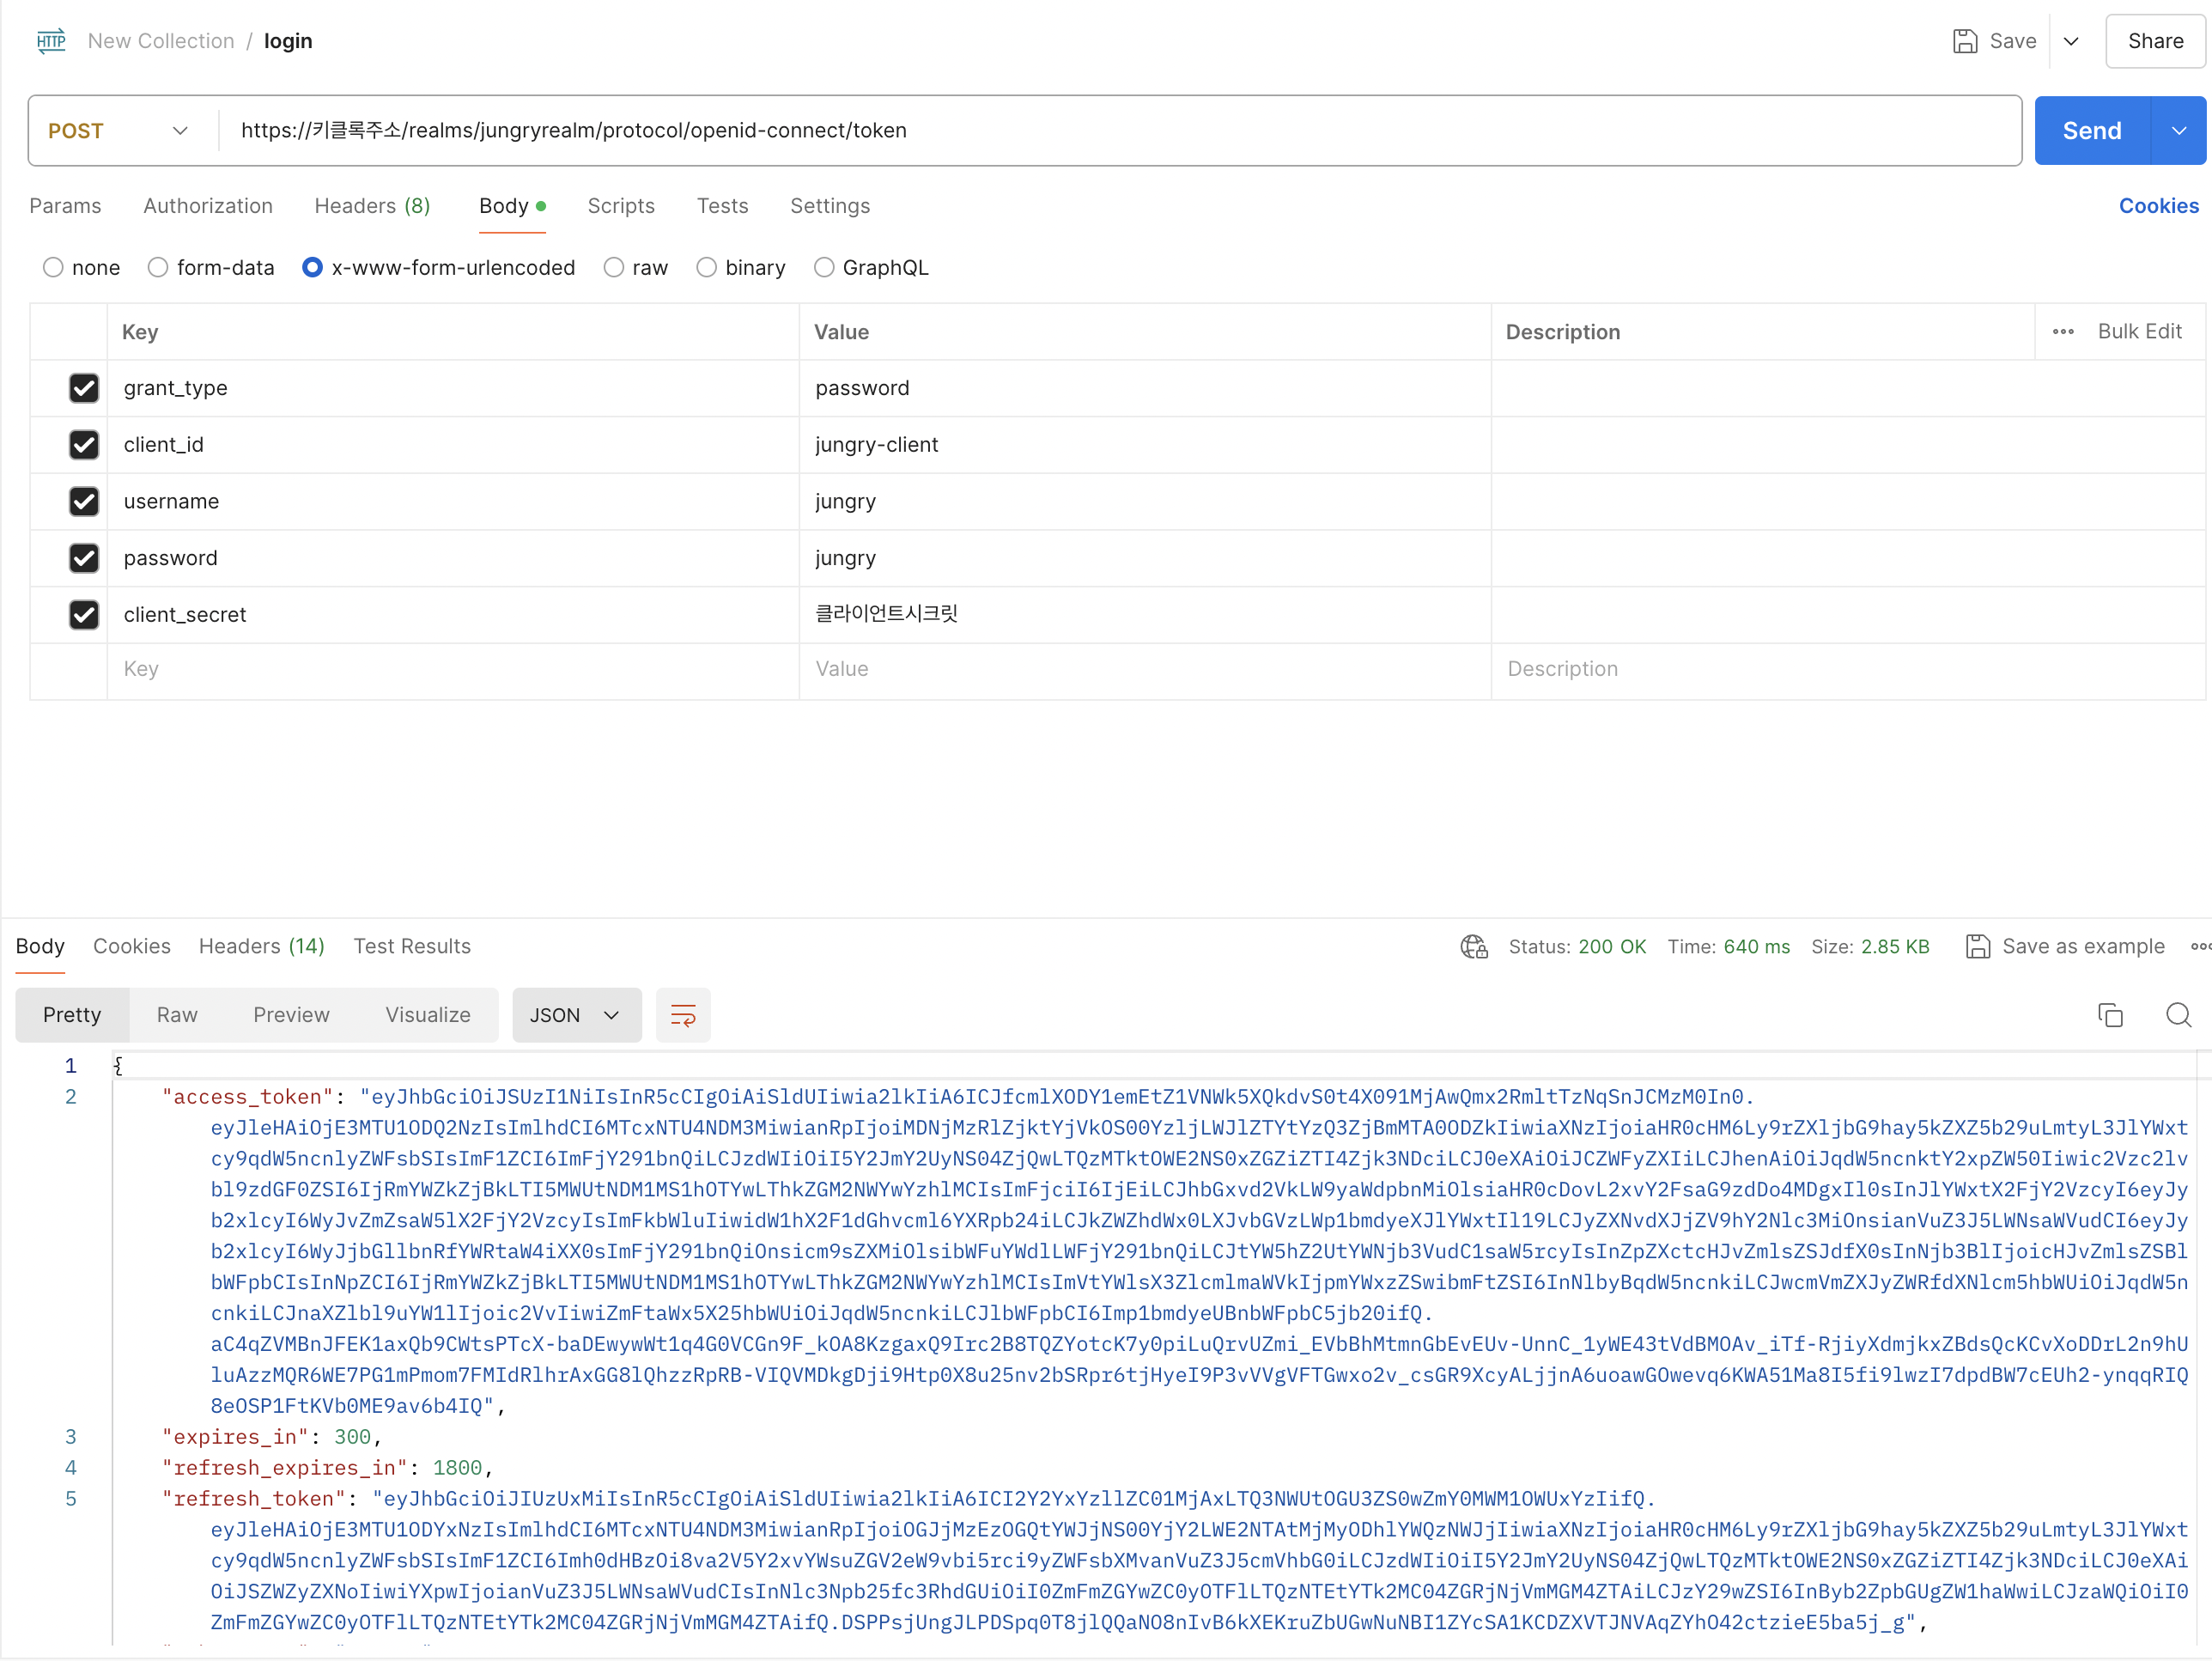
Task: Open the Settings tab
Action: [830, 206]
